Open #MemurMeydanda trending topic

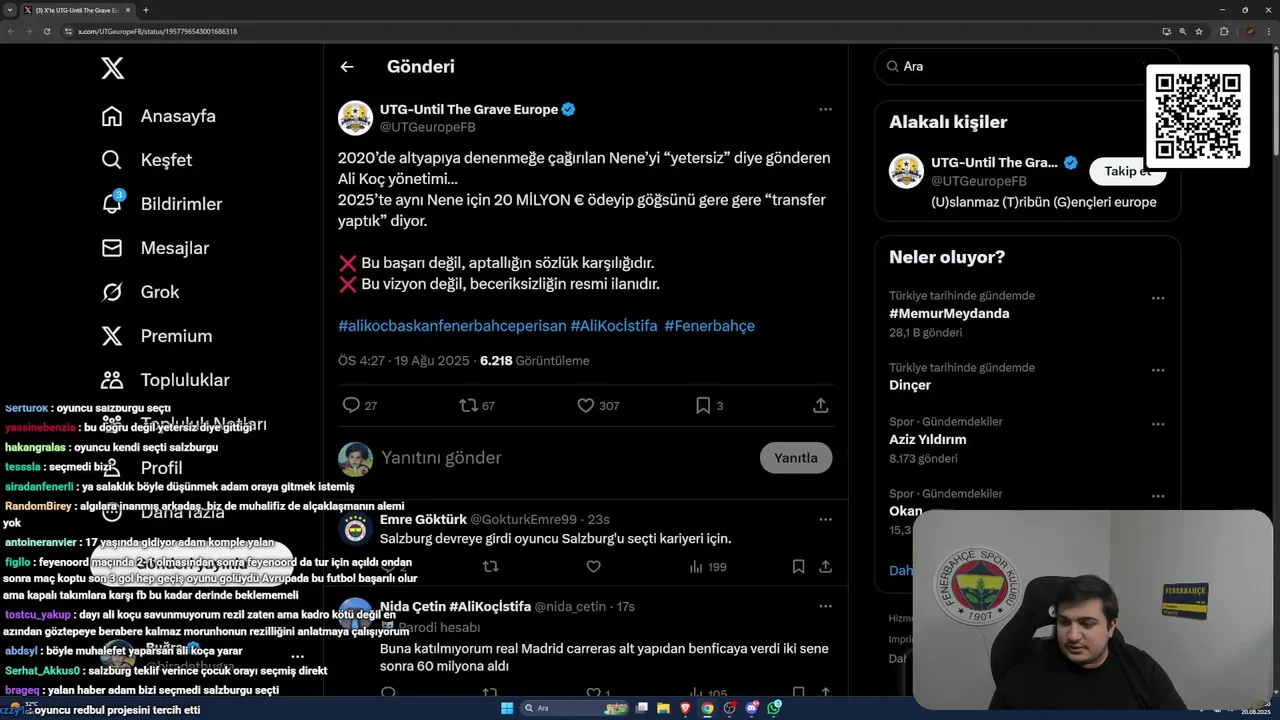click(949, 313)
